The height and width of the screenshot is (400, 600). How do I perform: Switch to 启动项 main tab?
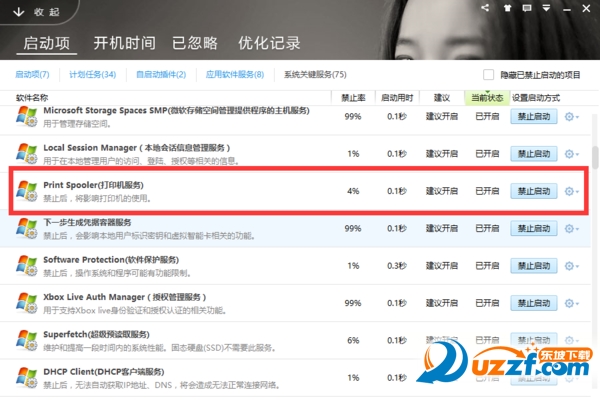(x=47, y=43)
